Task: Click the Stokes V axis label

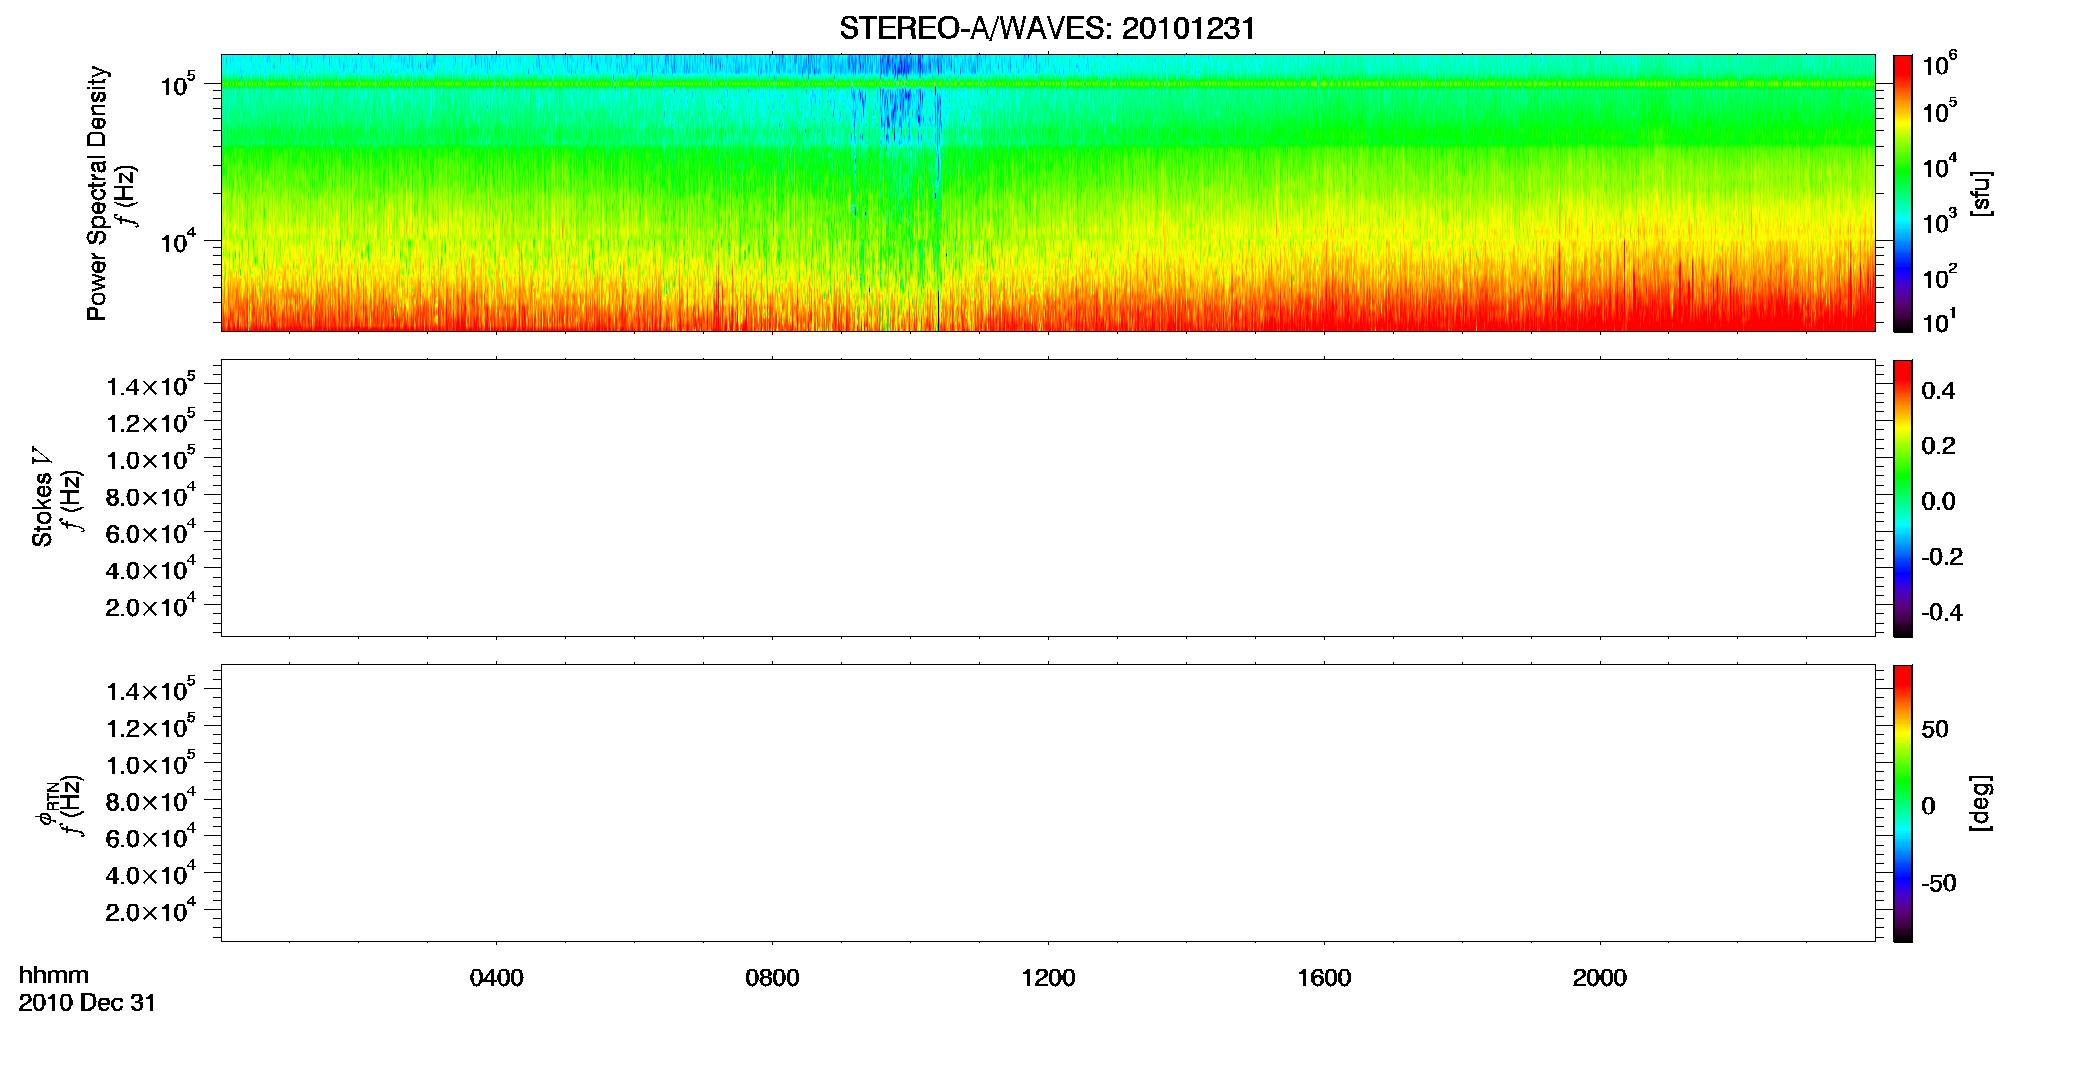Action: (x=42, y=497)
